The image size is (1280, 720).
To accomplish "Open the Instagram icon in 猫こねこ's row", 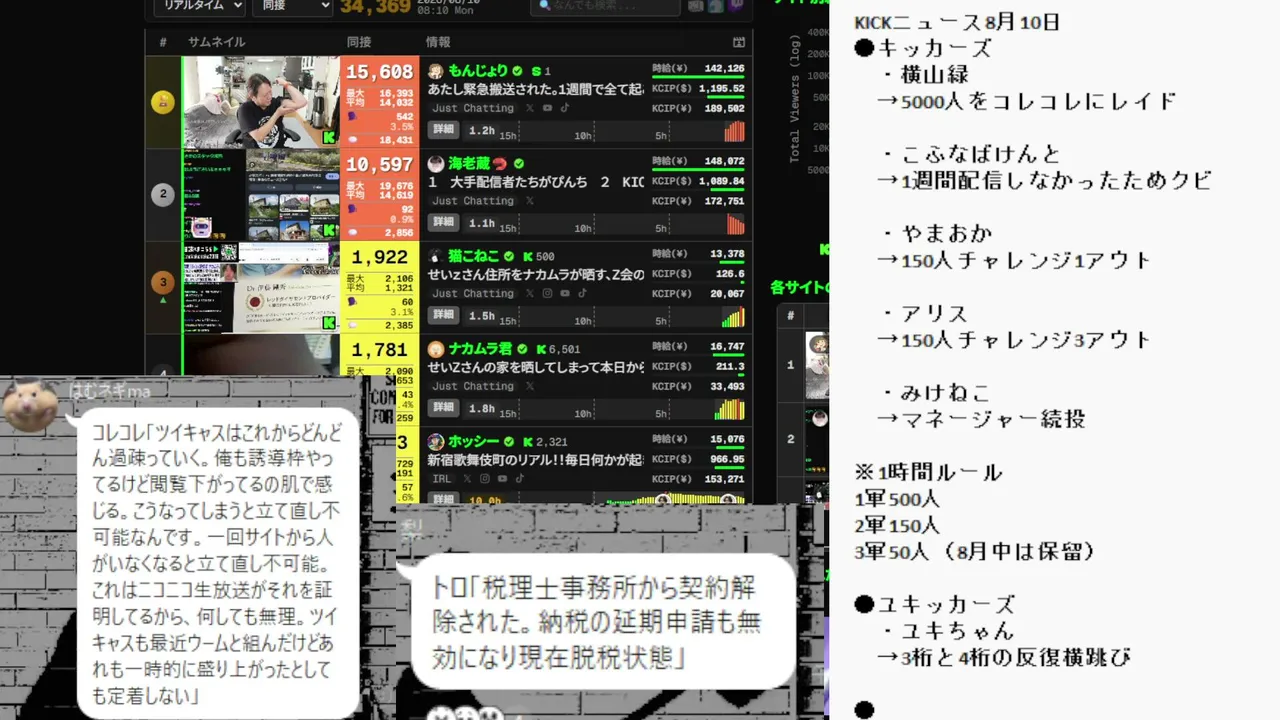I will click(x=547, y=293).
